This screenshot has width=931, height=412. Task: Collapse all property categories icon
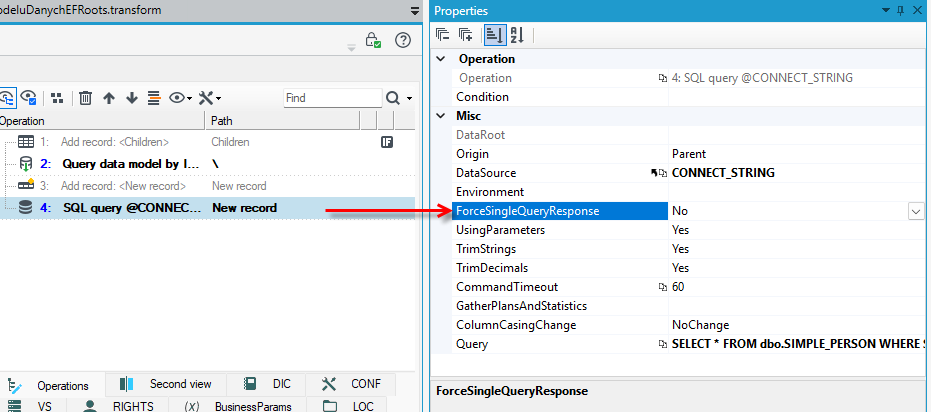pyautogui.click(x=442, y=35)
